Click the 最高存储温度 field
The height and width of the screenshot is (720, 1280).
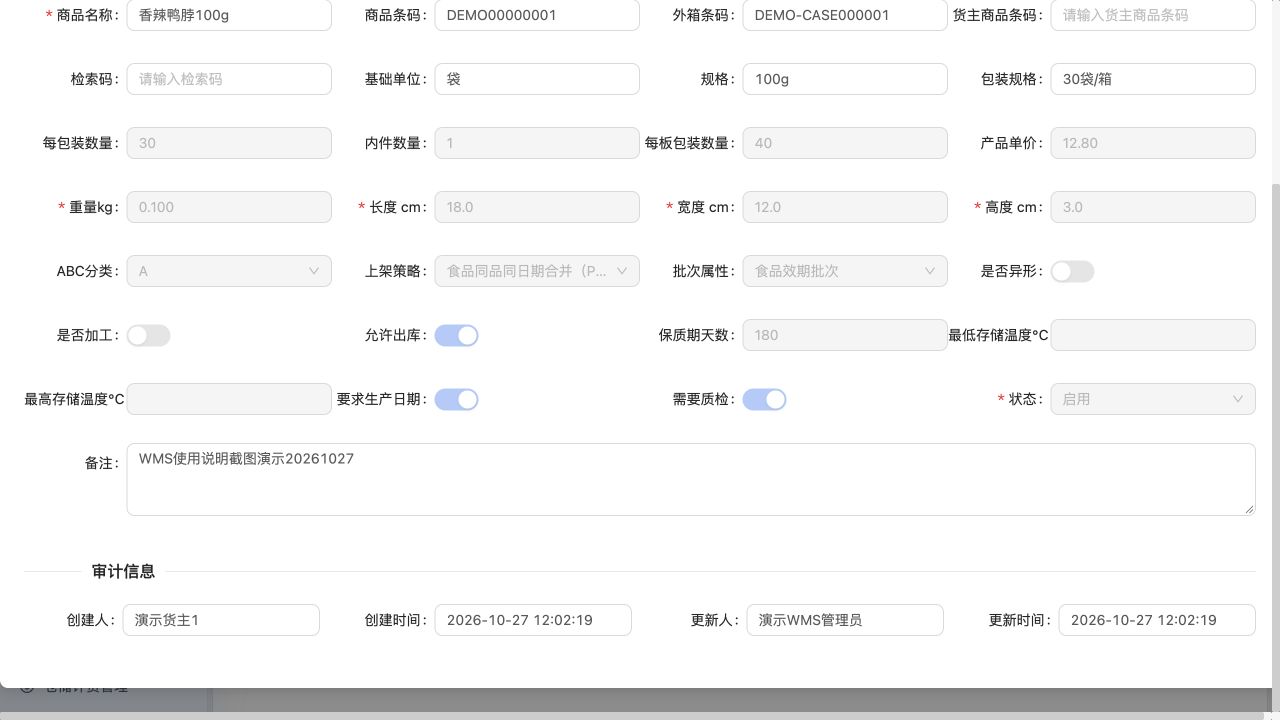click(x=229, y=399)
